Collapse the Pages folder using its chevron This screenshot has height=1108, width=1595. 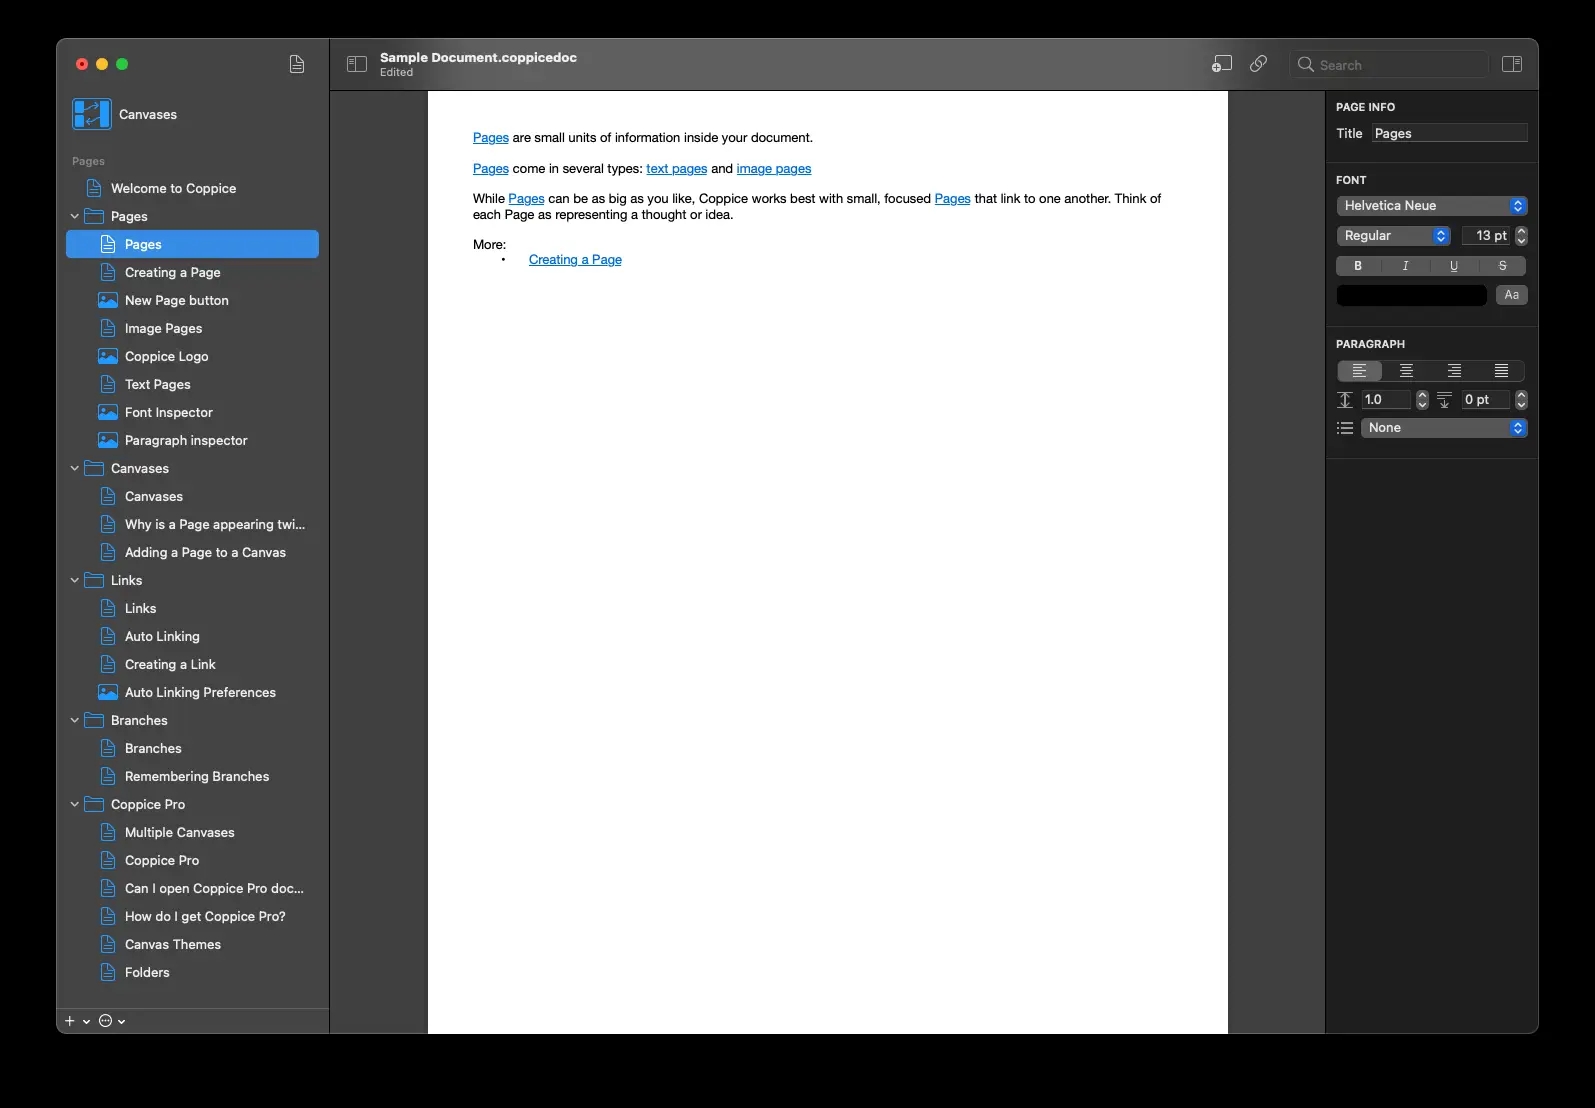(x=75, y=216)
